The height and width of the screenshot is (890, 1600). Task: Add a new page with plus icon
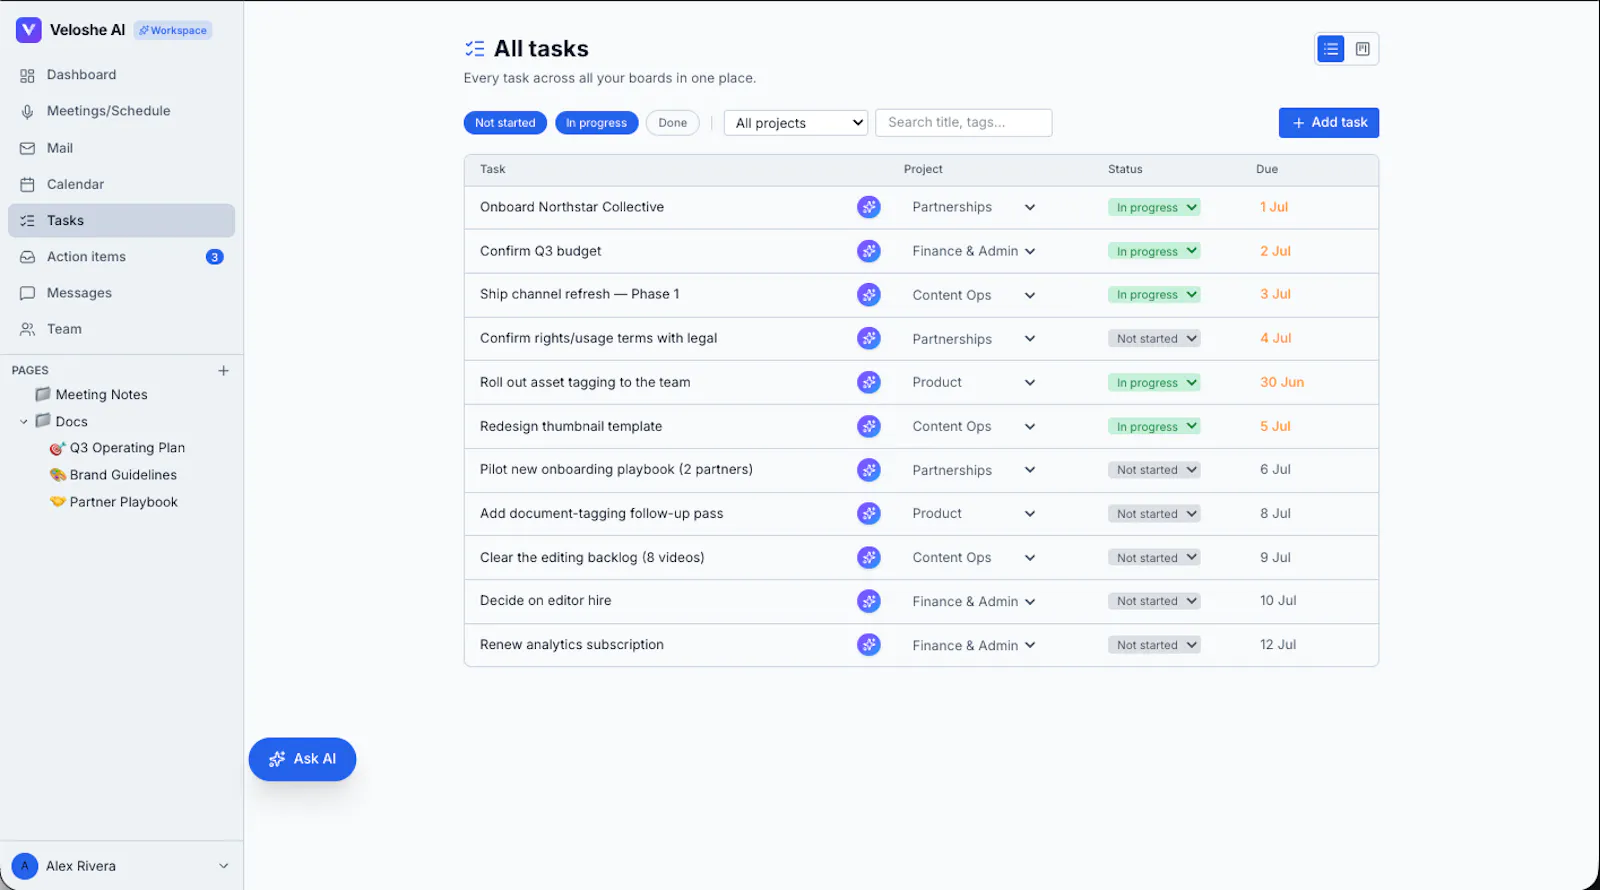click(x=223, y=370)
